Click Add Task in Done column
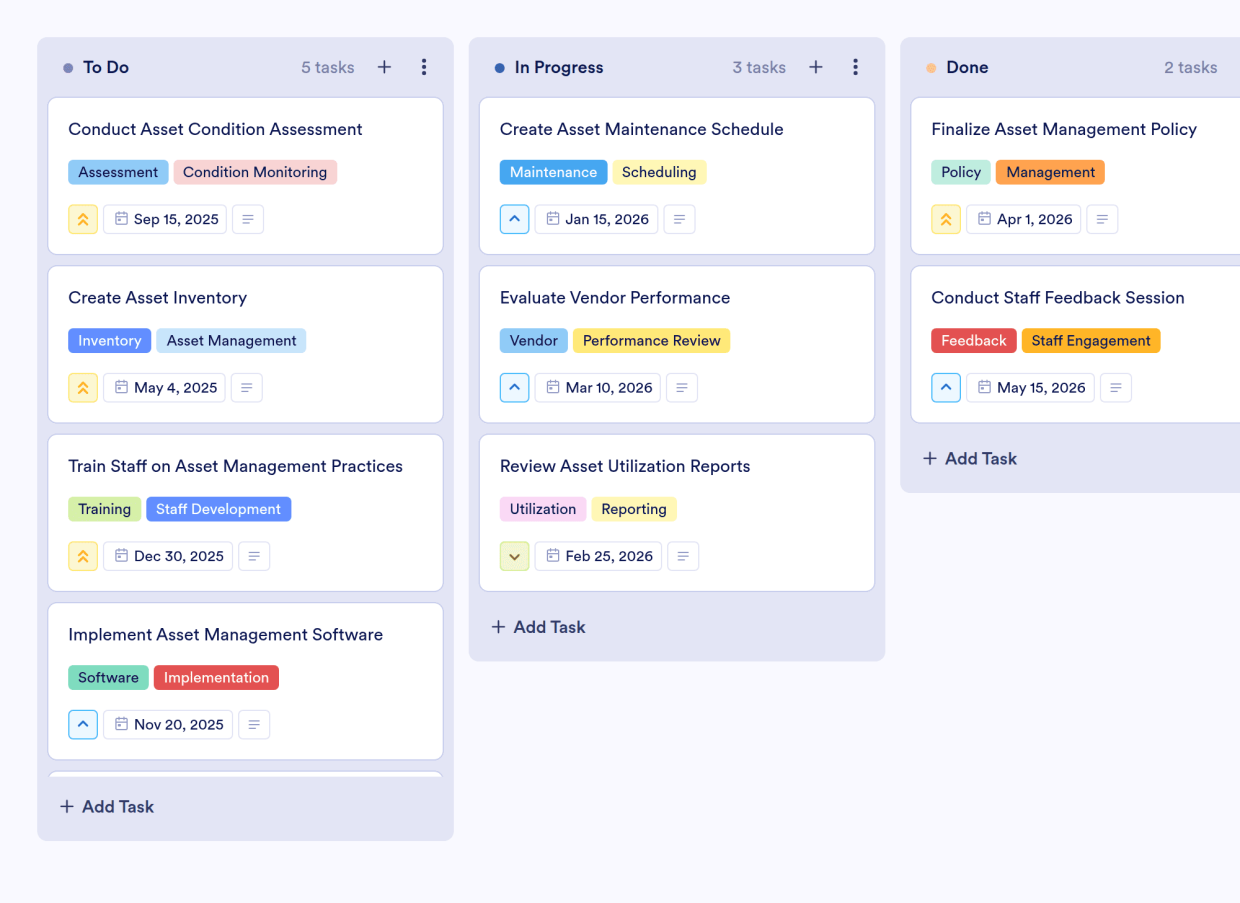Image resolution: width=1240 pixels, height=903 pixels. pyautogui.click(x=970, y=459)
